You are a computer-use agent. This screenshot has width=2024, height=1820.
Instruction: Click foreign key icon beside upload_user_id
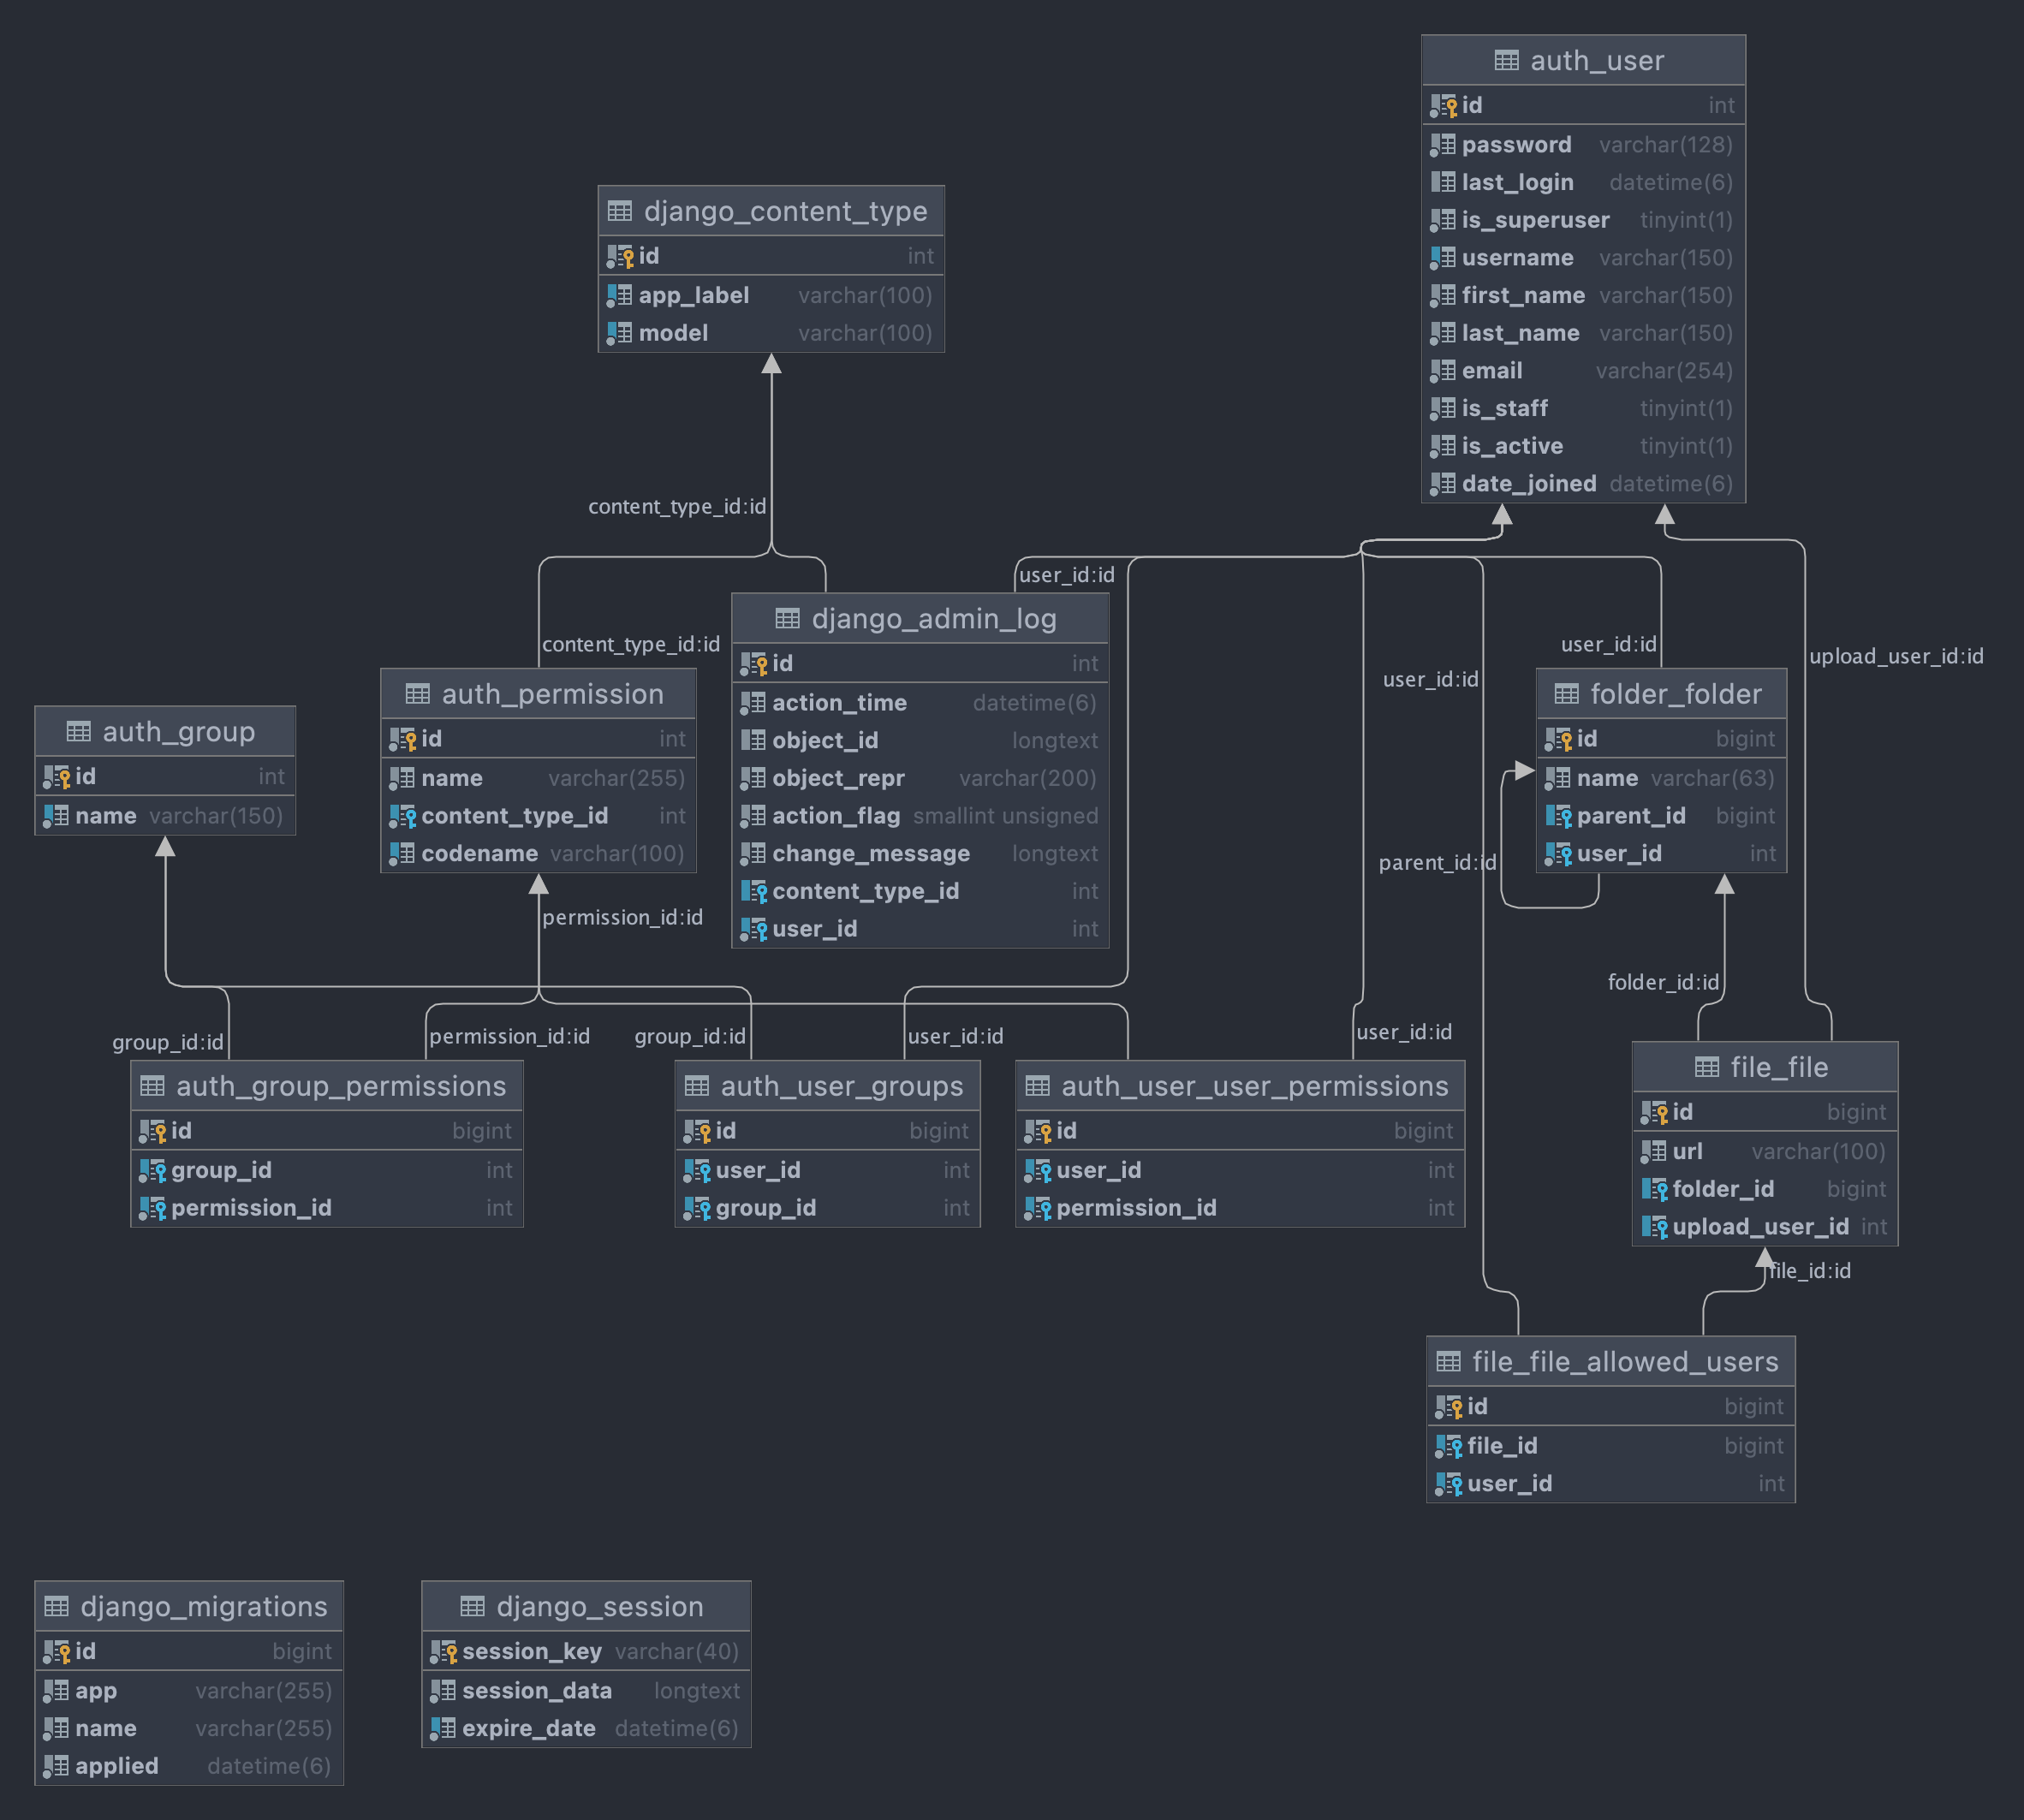1654,1227
